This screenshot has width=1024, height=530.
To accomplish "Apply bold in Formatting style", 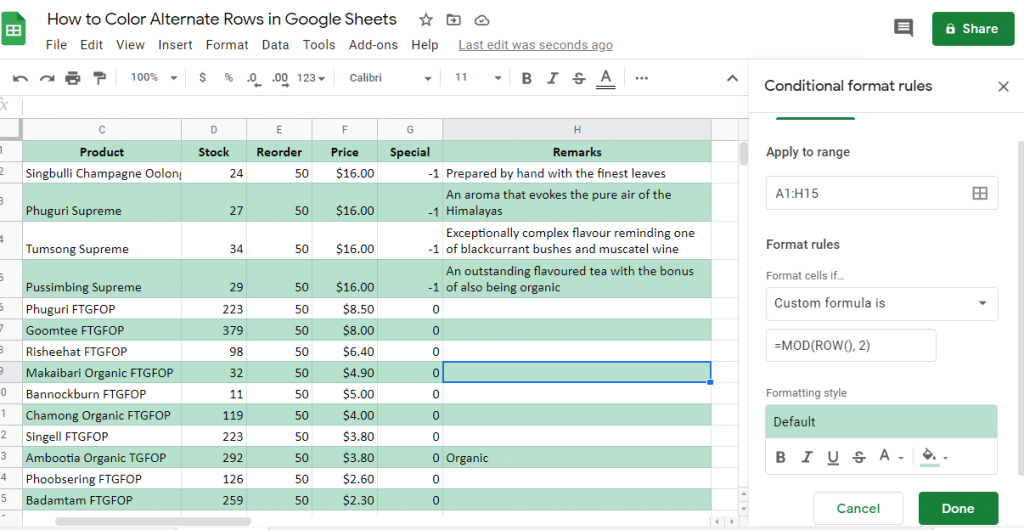I will (x=780, y=457).
